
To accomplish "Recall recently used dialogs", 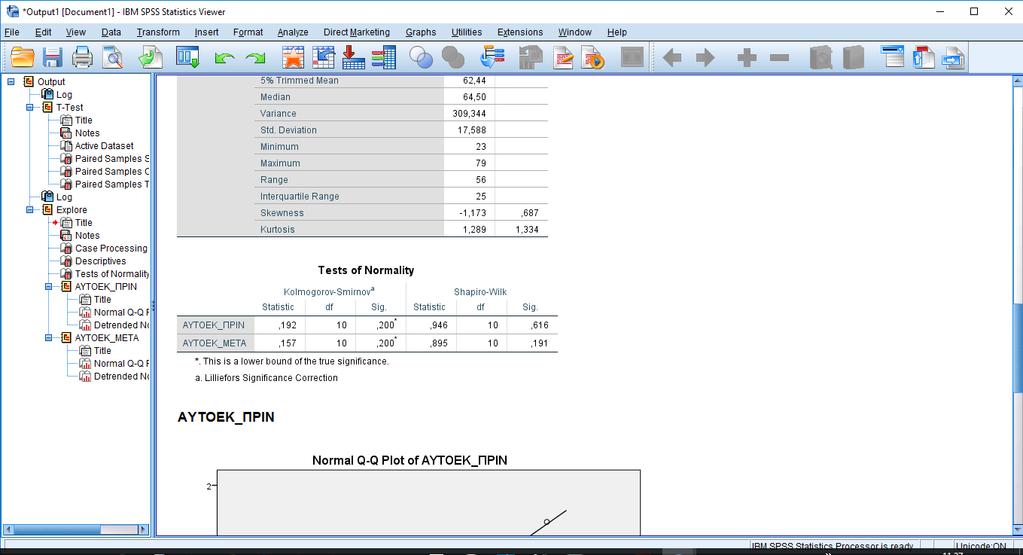I will point(187,58).
